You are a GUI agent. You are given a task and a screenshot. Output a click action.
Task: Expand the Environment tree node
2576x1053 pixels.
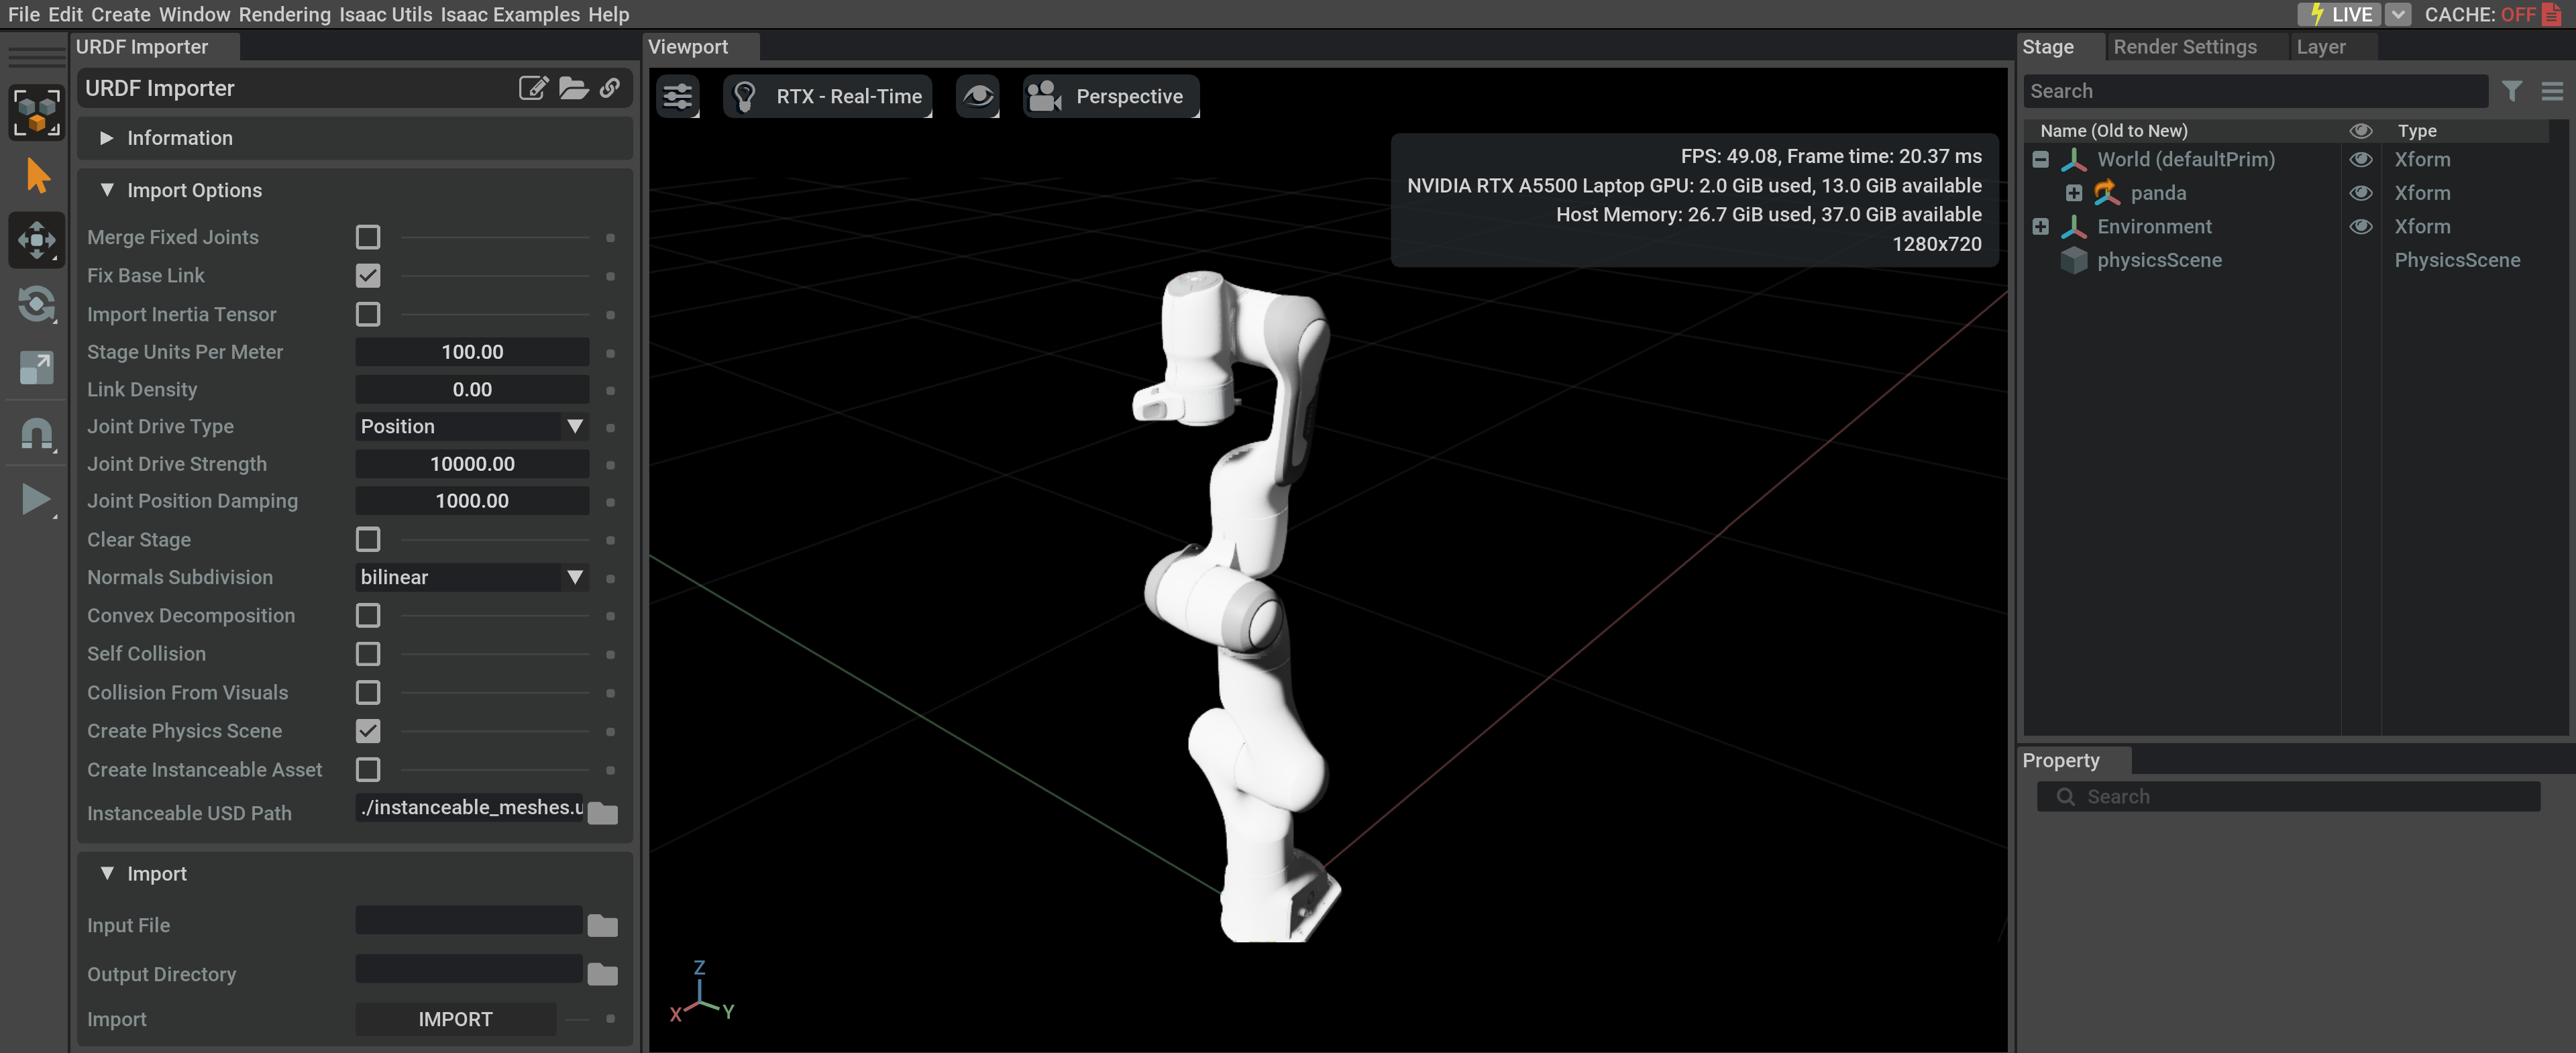coord(2040,227)
